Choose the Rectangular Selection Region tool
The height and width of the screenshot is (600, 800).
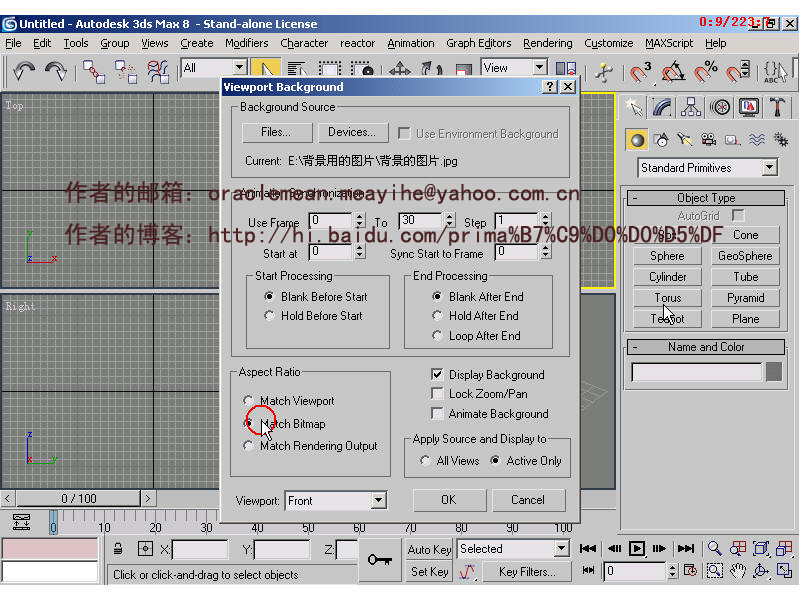pos(330,70)
